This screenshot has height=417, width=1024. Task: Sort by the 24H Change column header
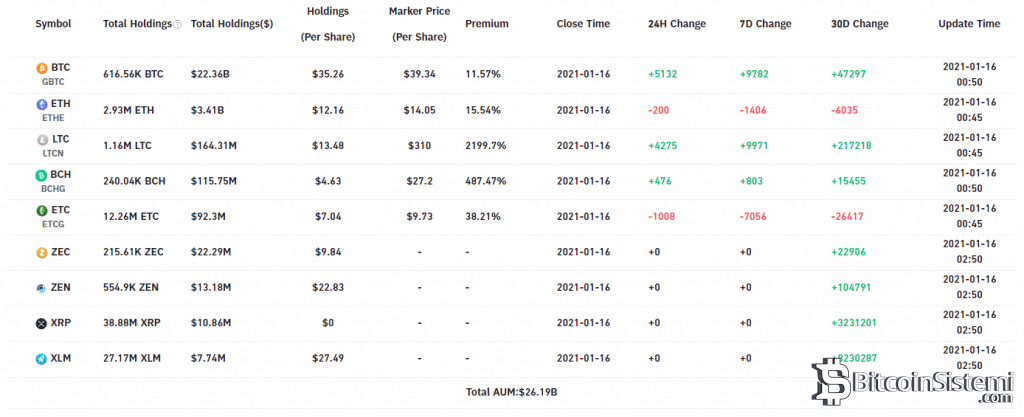[x=677, y=23]
